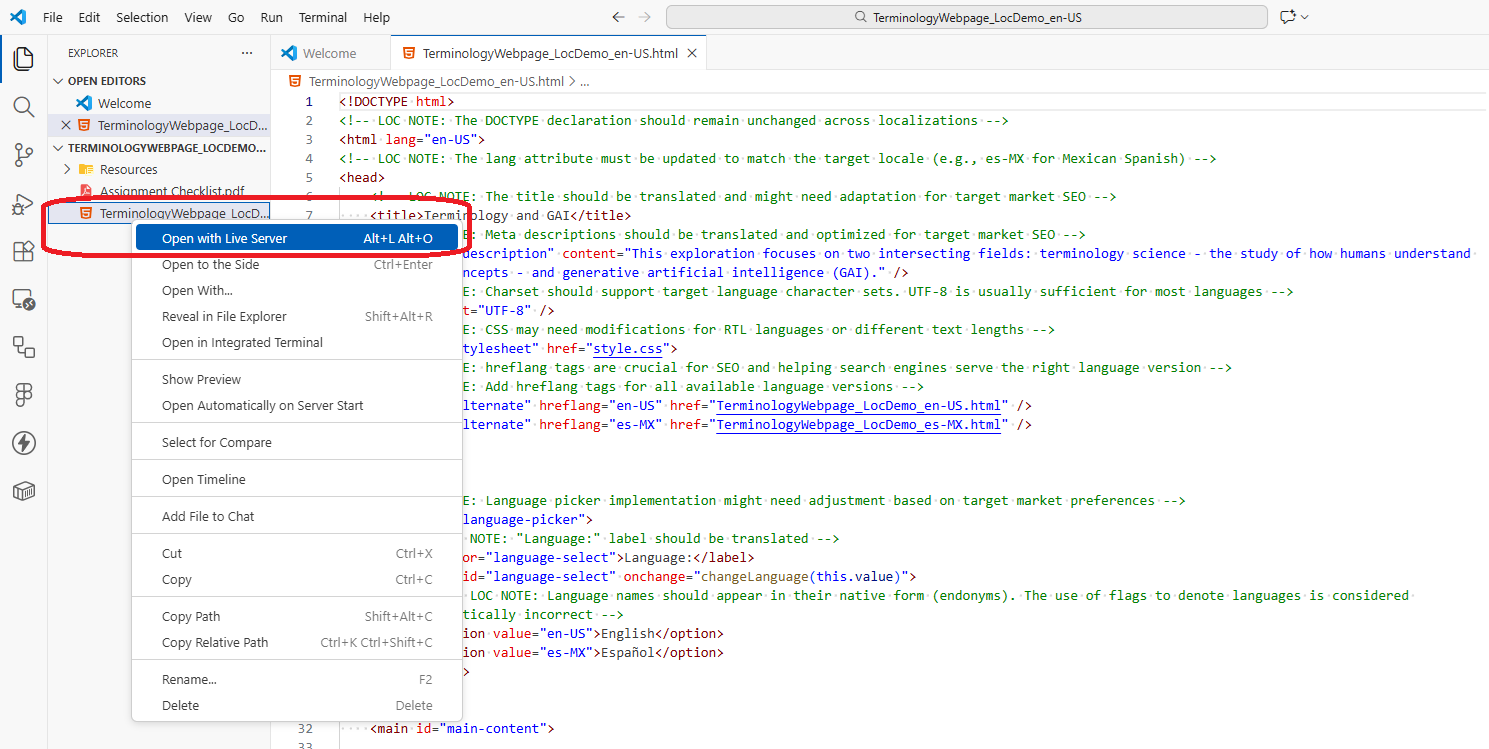Choose Copy Relative Path

click(297, 643)
